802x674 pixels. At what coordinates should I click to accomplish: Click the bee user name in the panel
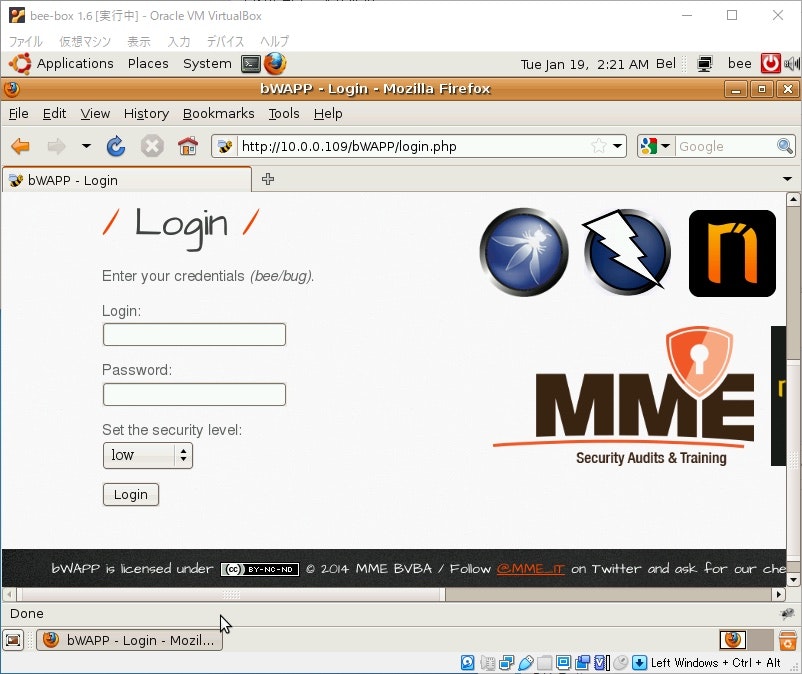[739, 63]
